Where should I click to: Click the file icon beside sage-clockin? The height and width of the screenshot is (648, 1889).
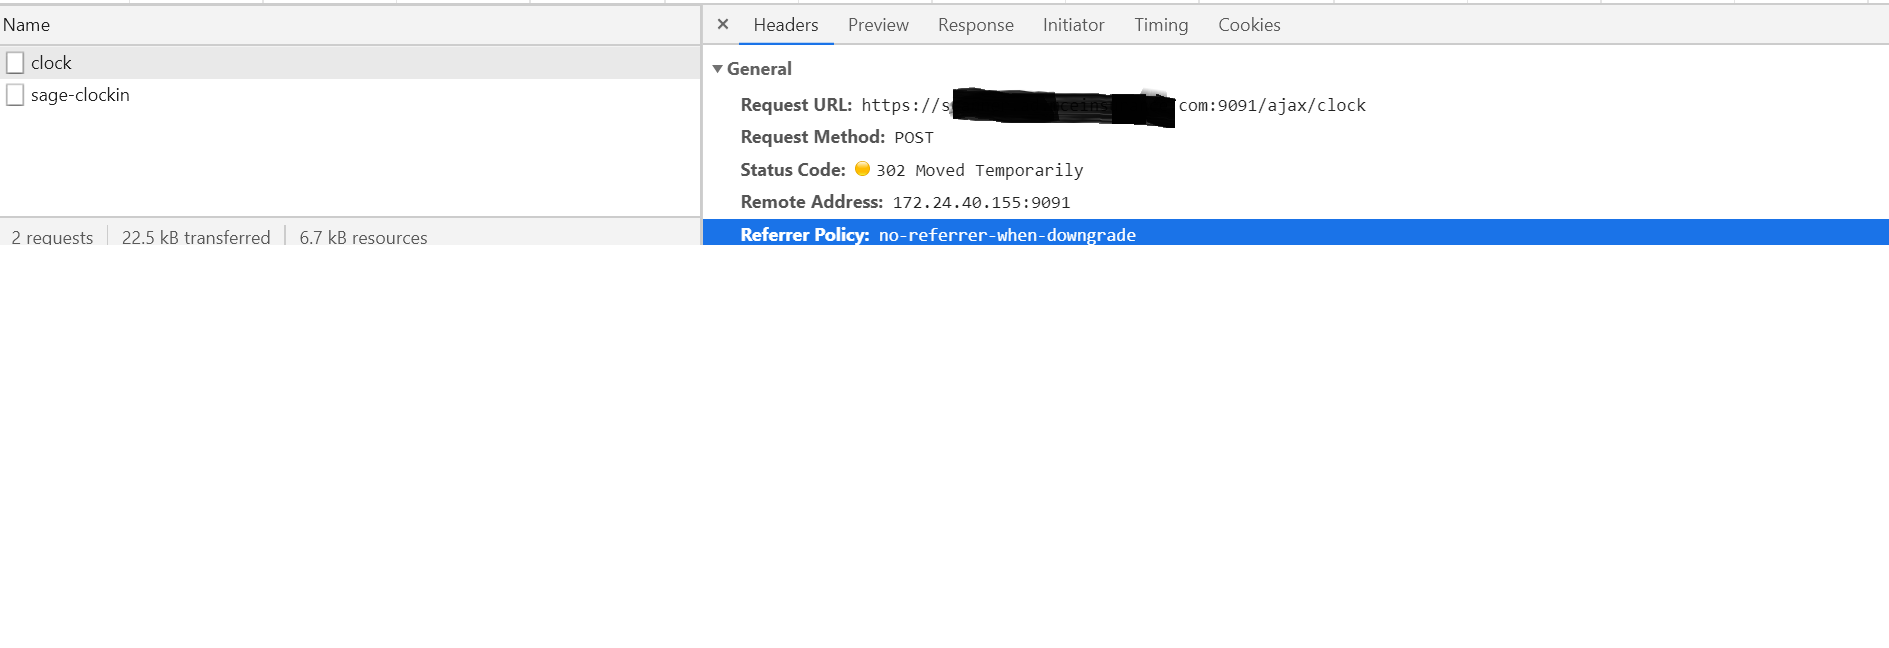pyautogui.click(x=15, y=95)
